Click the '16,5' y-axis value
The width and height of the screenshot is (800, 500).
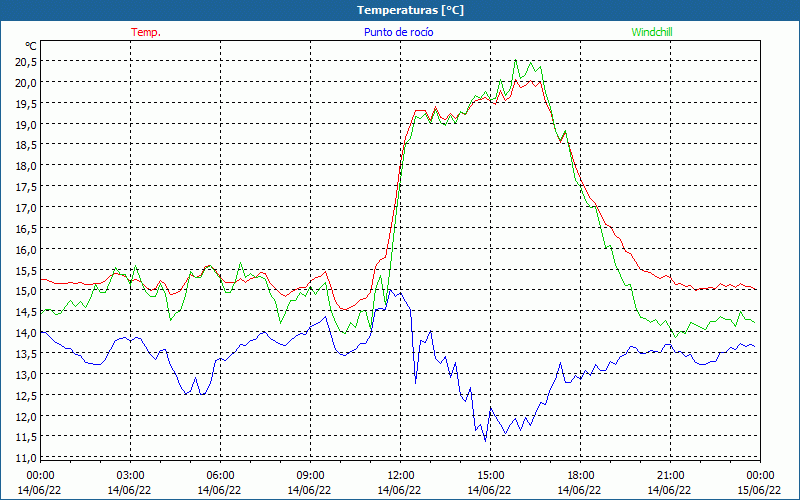[x=27, y=228]
